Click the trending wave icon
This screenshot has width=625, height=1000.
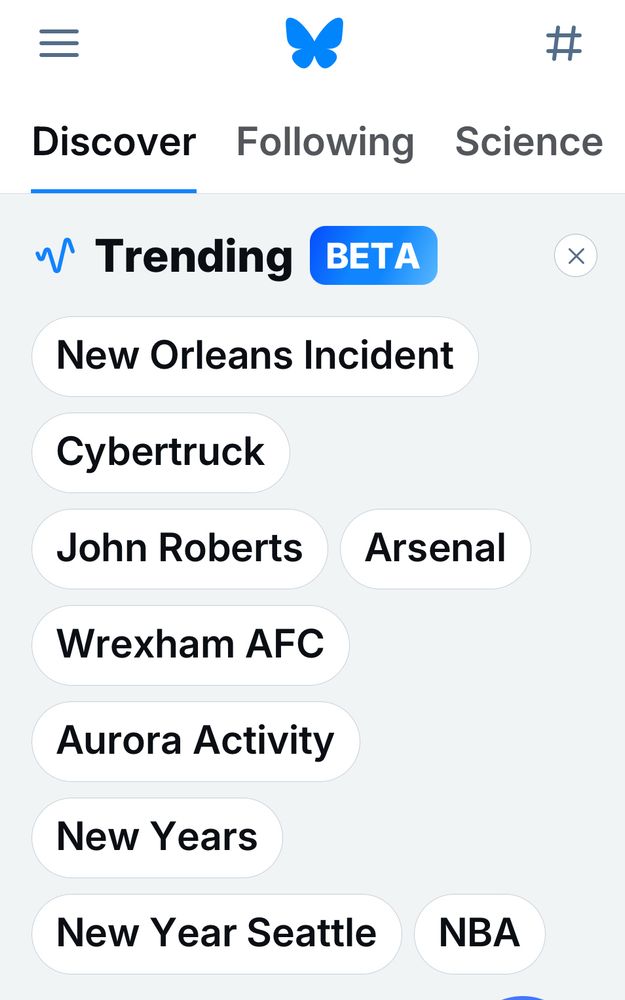point(55,257)
